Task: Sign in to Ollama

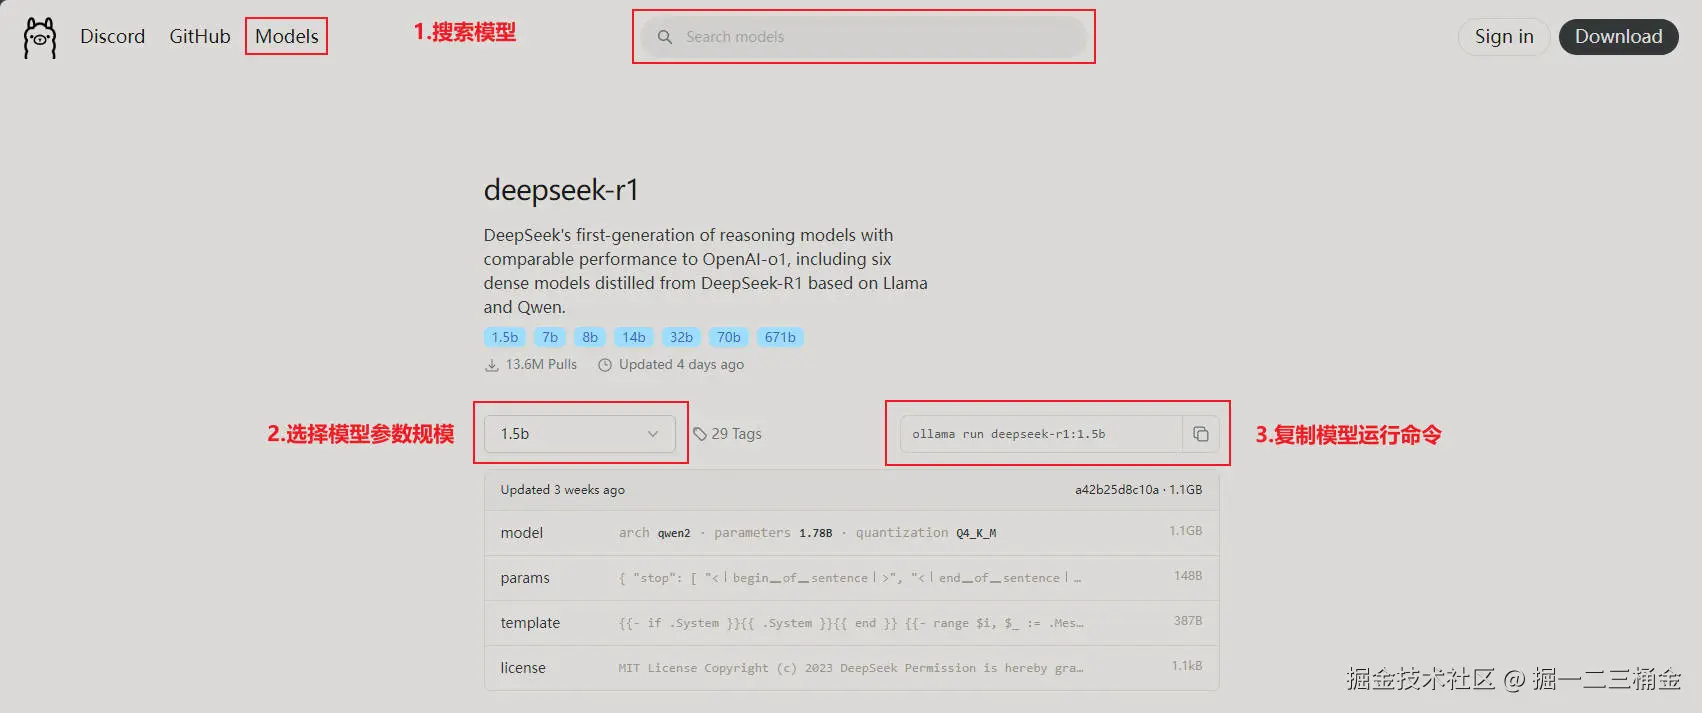Action: tap(1504, 37)
